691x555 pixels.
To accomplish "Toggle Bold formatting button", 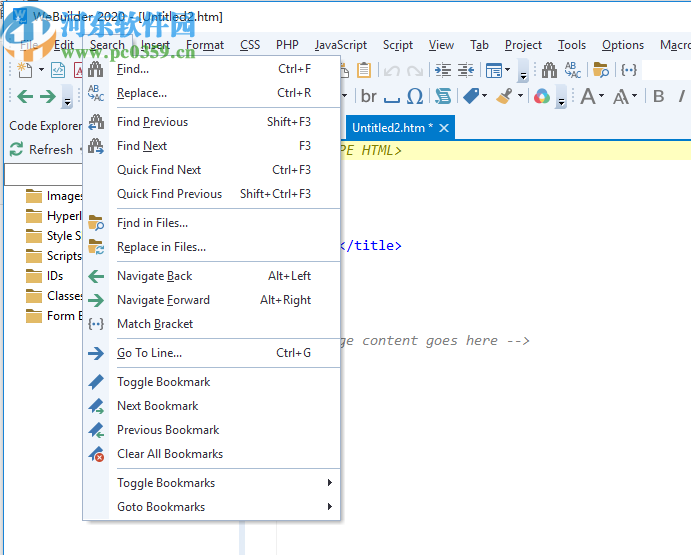I will pos(658,96).
